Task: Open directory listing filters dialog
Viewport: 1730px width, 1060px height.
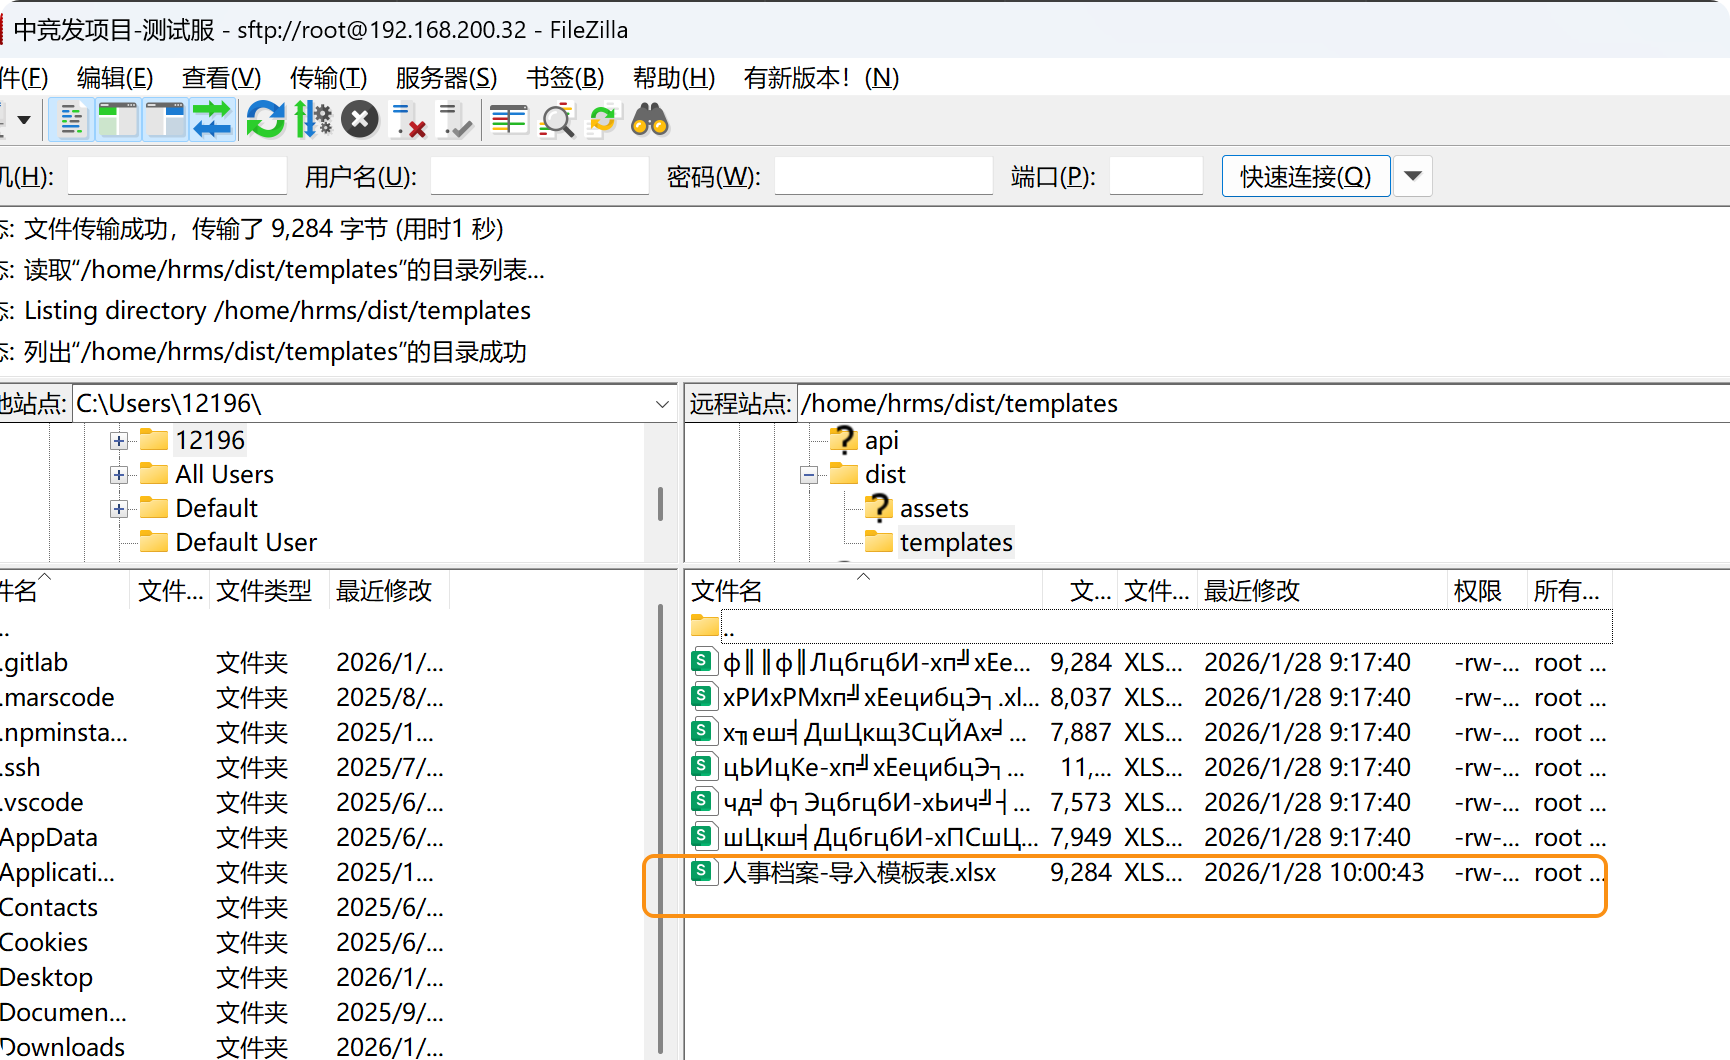Action: tap(509, 121)
